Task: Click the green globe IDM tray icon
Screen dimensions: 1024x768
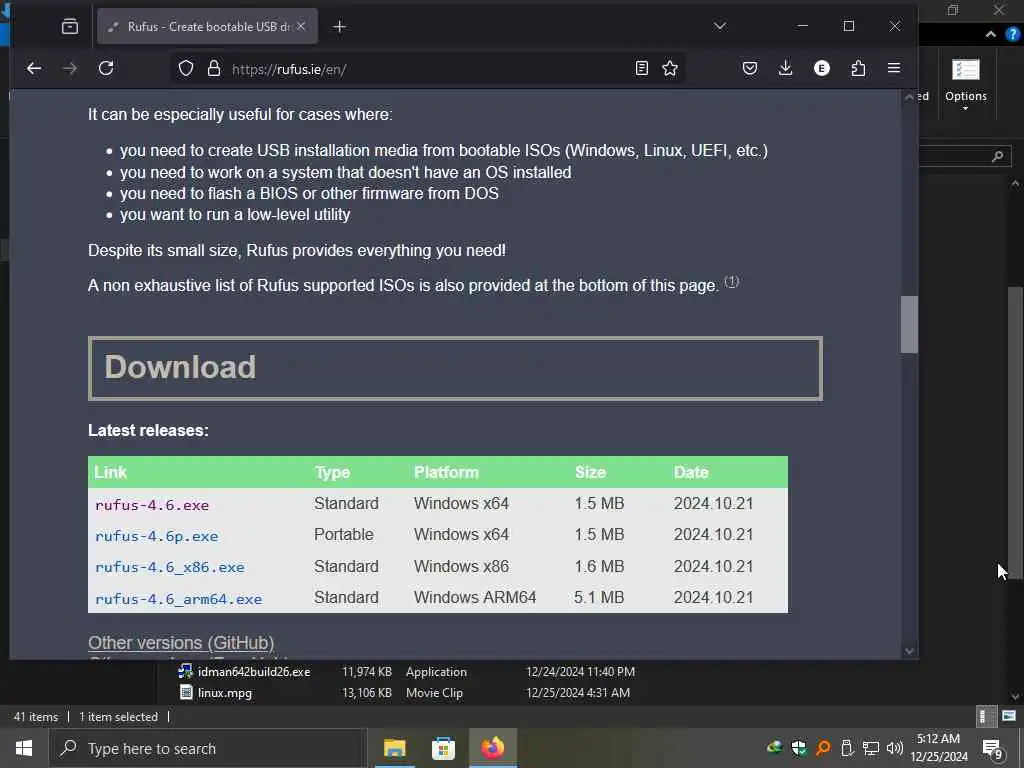Action: tap(775, 748)
